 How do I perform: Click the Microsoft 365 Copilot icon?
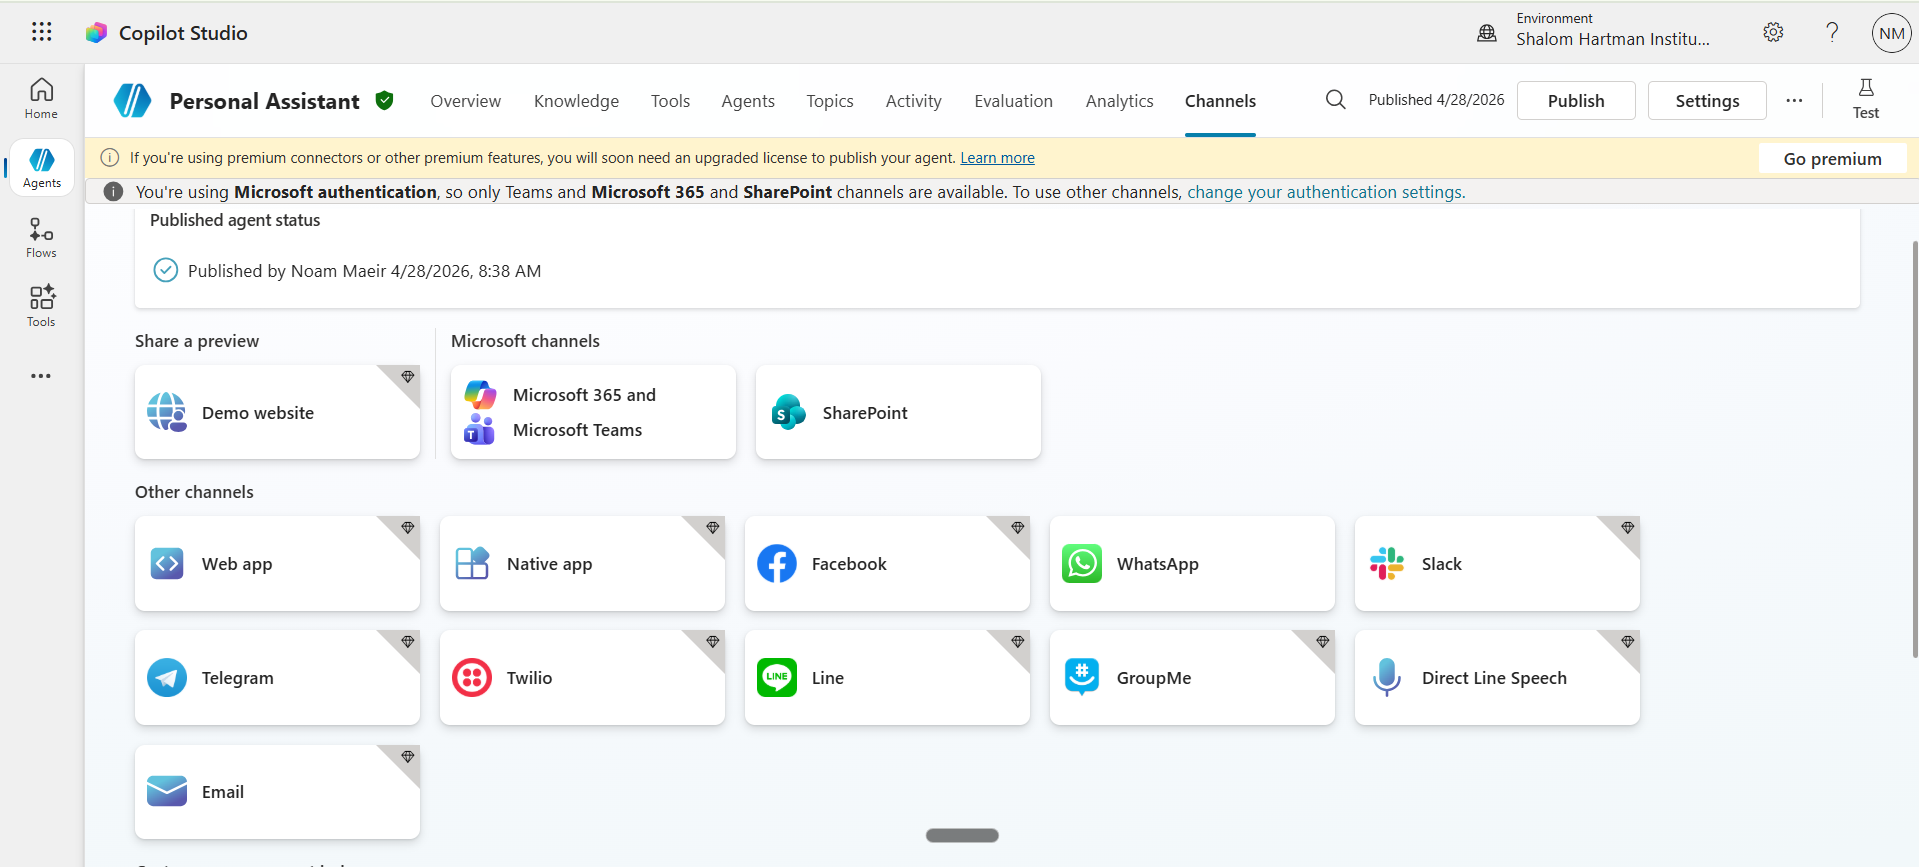[480, 394]
